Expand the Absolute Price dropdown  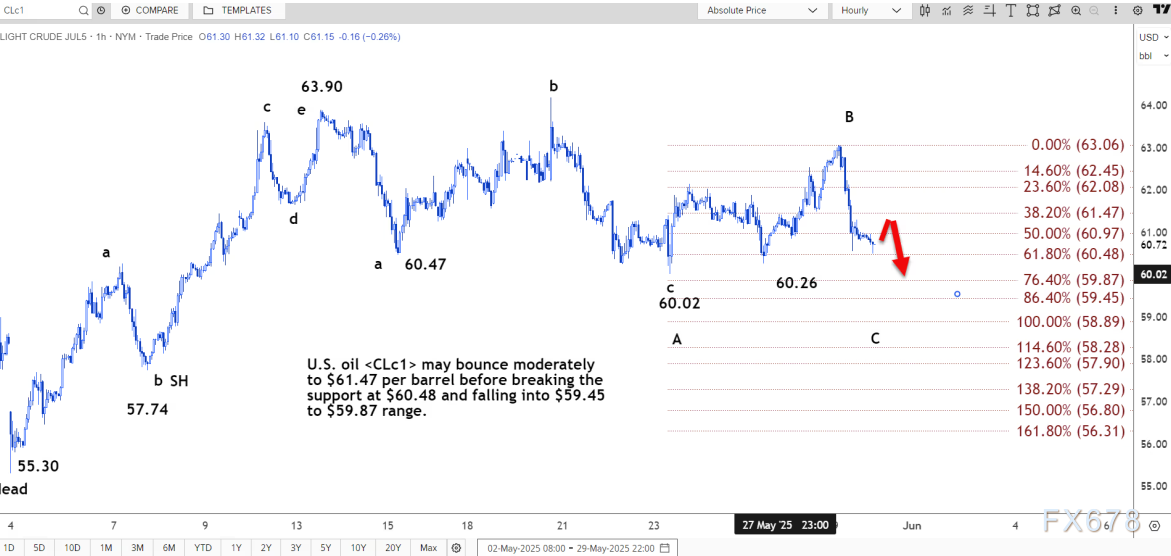tap(762, 10)
